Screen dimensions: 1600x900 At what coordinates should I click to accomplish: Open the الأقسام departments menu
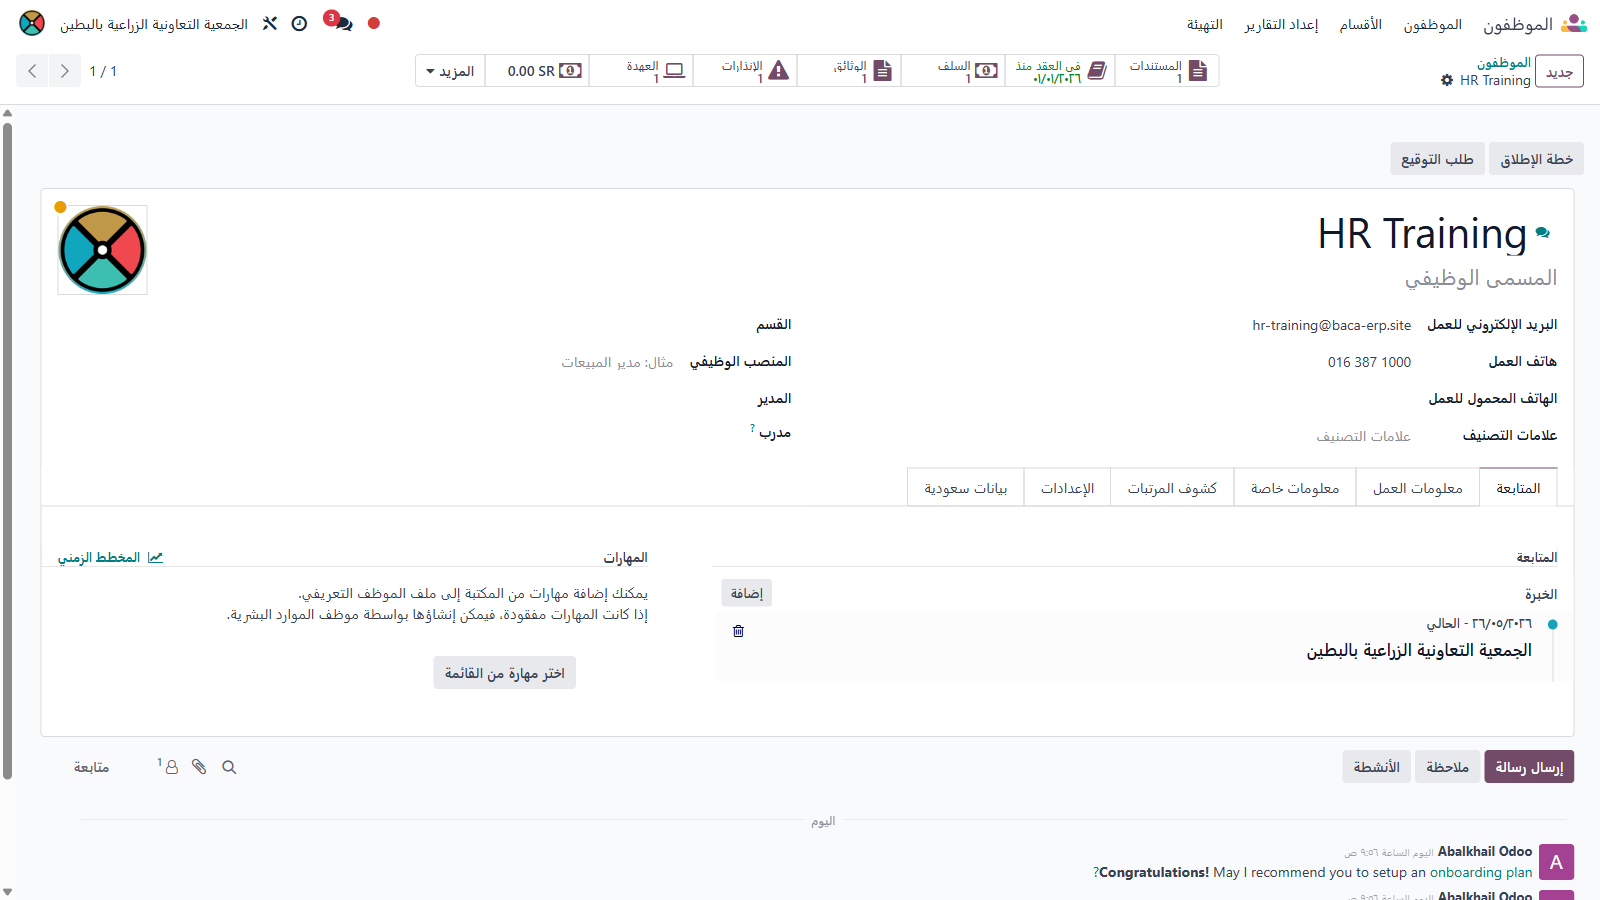1361,24
